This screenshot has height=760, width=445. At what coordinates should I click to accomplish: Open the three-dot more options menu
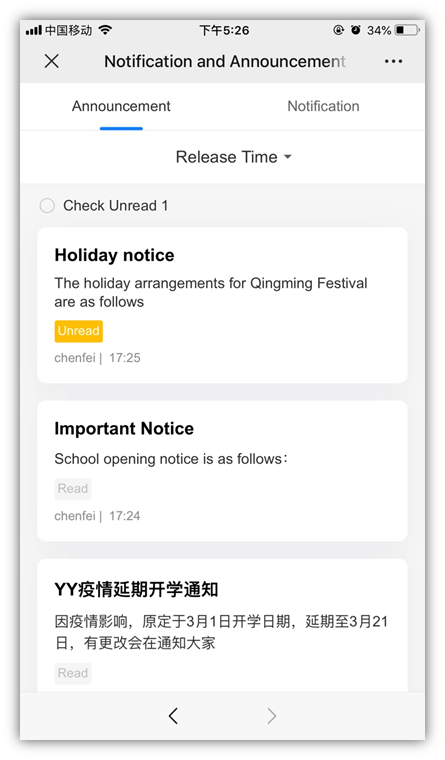pos(393,62)
